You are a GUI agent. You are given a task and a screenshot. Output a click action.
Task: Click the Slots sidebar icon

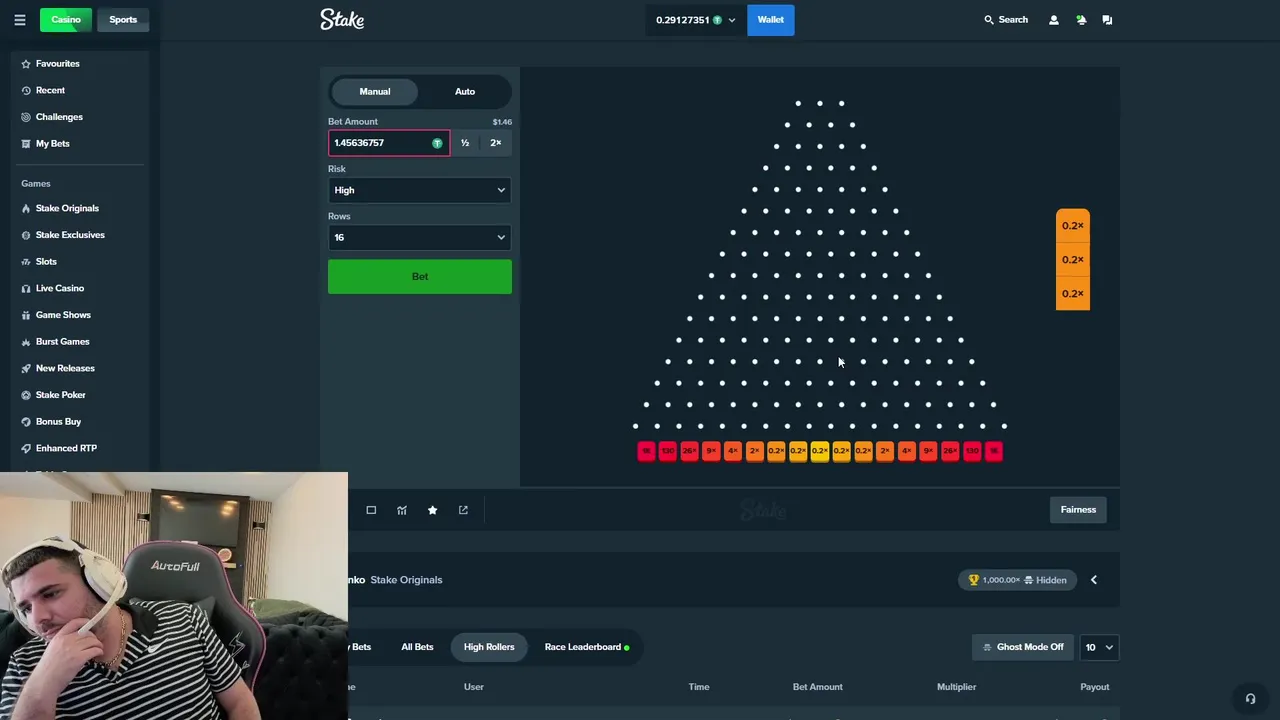pyautogui.click(x=26, y=262)
